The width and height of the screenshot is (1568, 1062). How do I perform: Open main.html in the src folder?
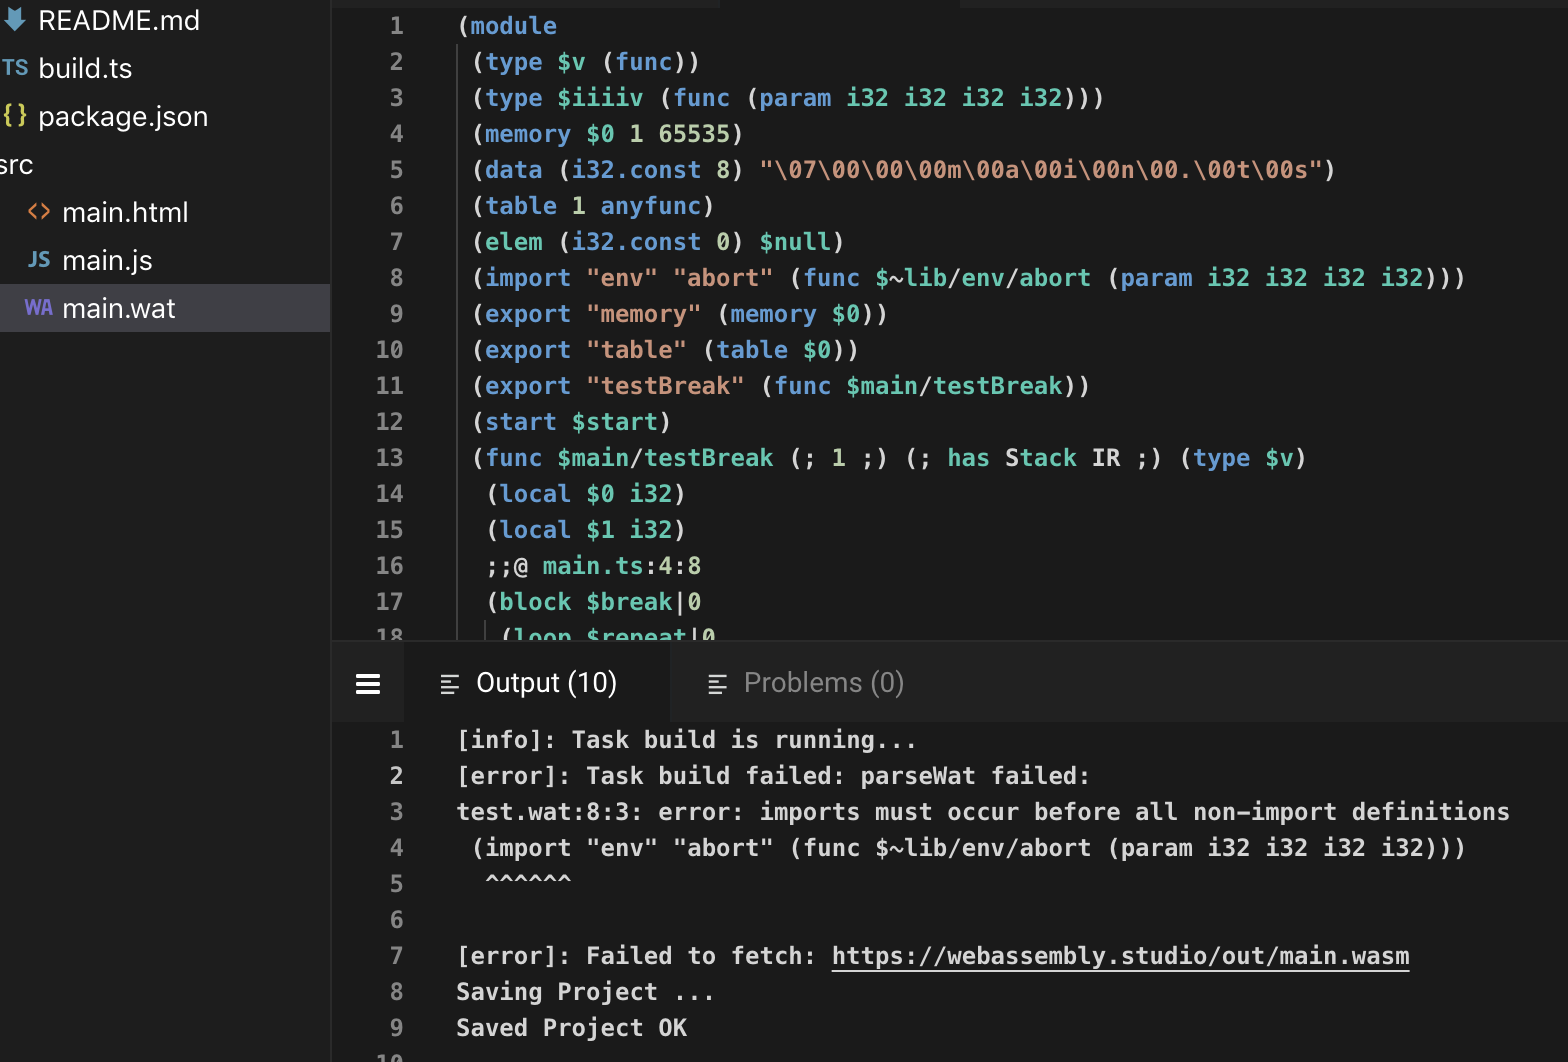(125, 212)
